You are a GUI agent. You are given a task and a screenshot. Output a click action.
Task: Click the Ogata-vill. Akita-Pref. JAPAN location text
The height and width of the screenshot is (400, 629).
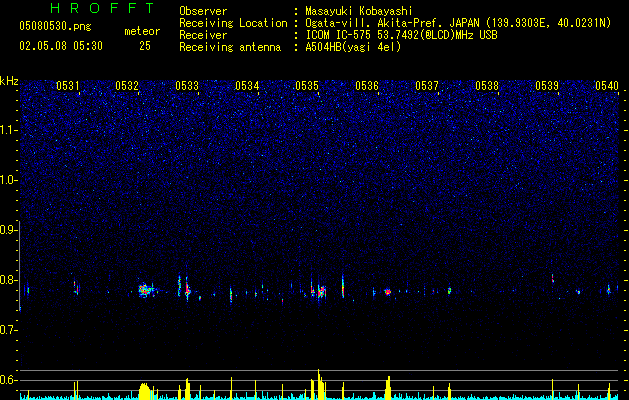[x=458, y=23]
